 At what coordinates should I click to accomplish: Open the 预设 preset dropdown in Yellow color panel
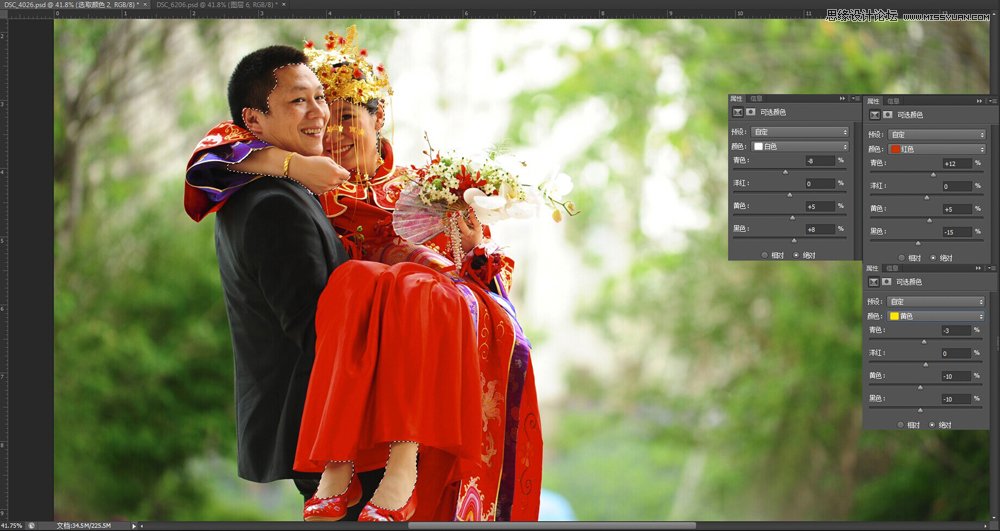pyautogui.click(x=936, y=302)
